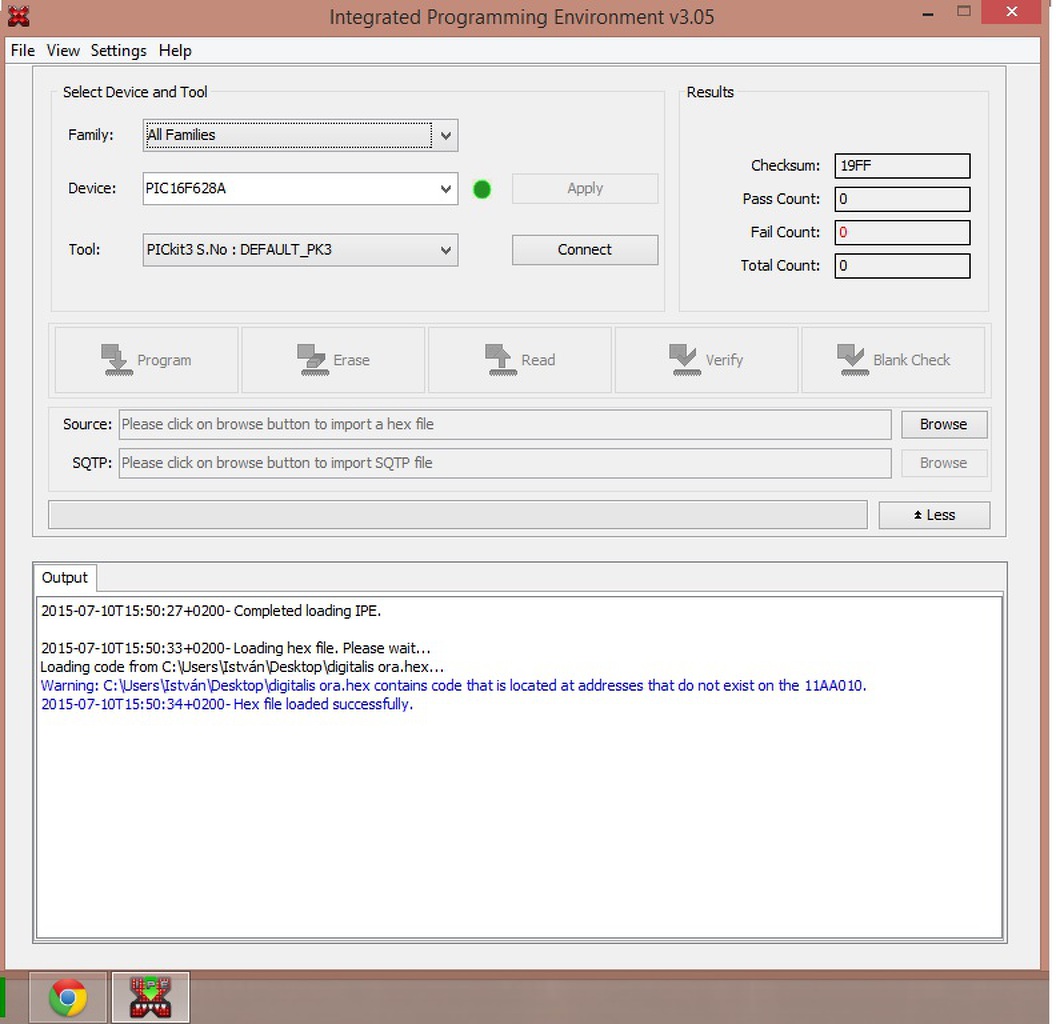The width and height of the screenshot is (1056, 1024).
Task: Close the IPE window
Action: click(x=1012, y=12)
